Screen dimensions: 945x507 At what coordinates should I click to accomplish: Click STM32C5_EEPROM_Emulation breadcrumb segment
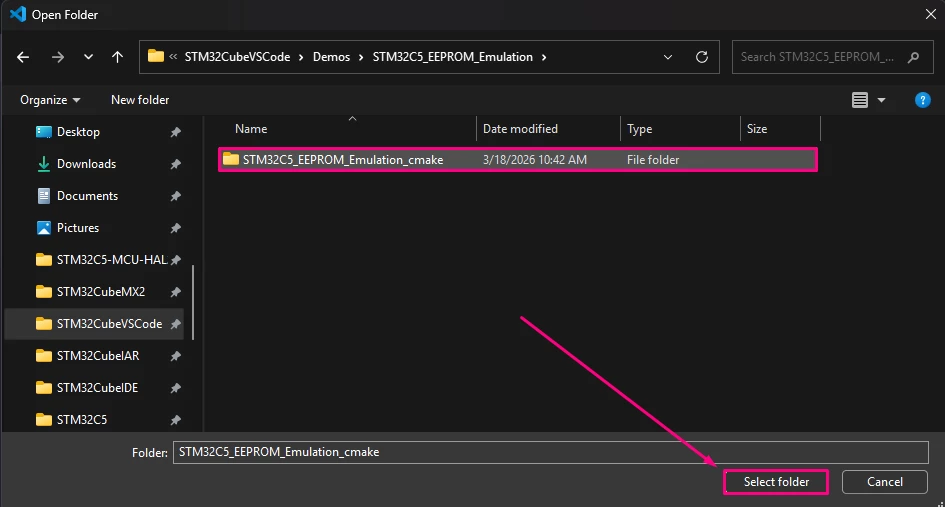453,57
